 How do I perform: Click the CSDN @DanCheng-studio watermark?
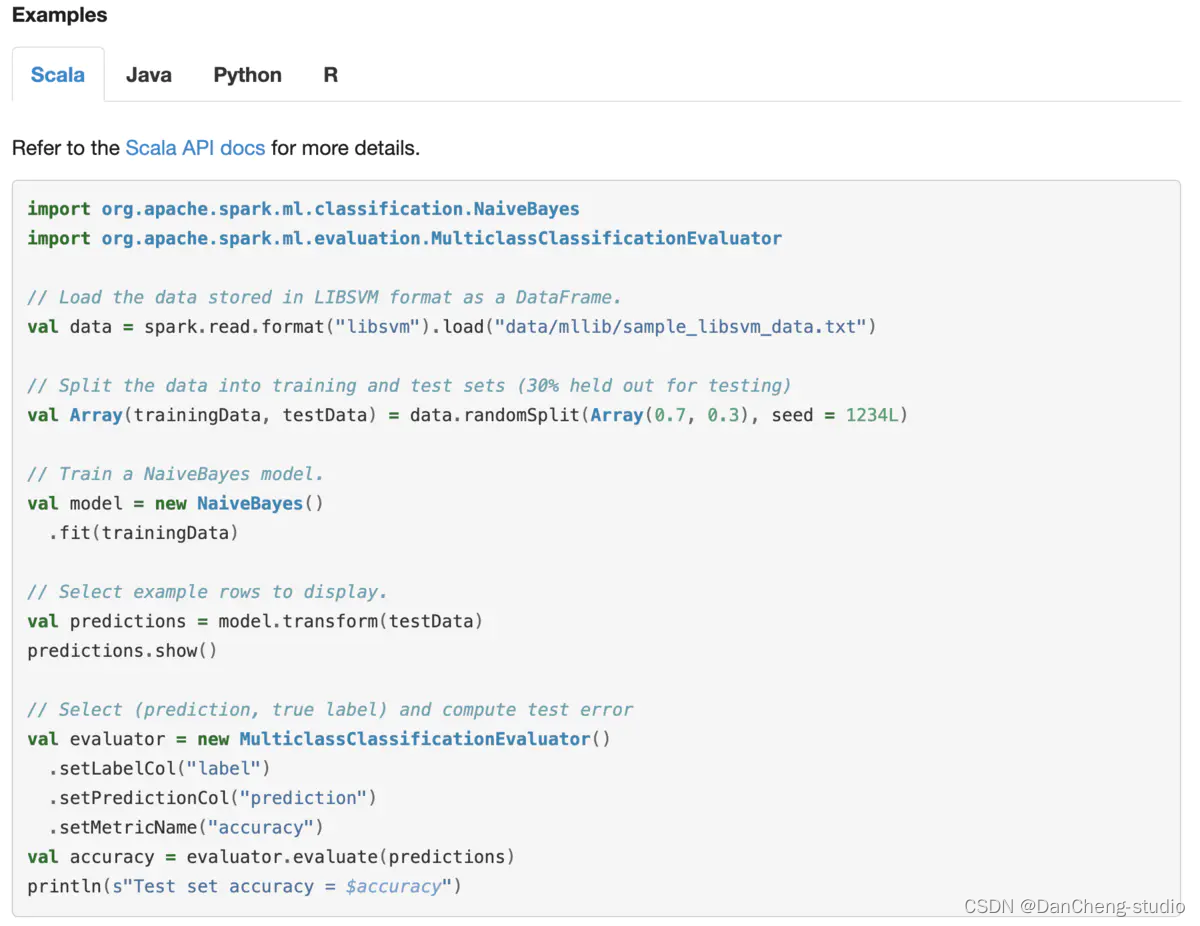click(x=1073, y=906)
